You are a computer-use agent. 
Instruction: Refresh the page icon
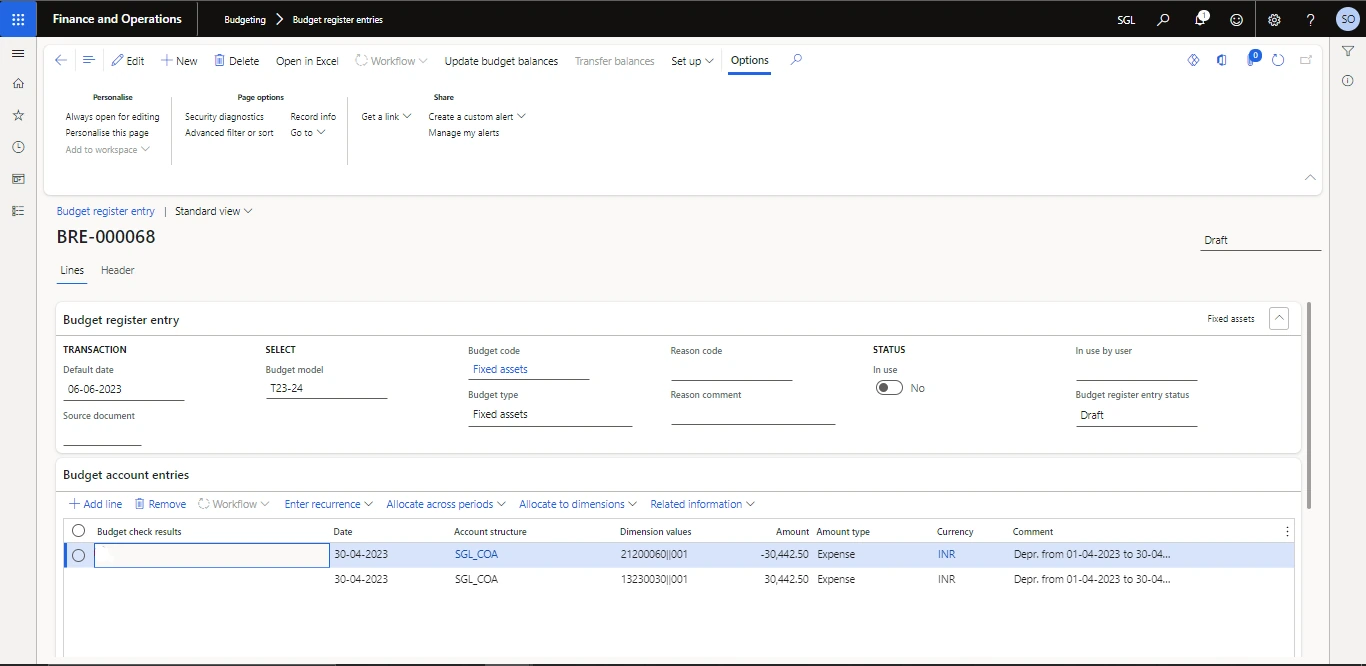[x=1278, y=61]
